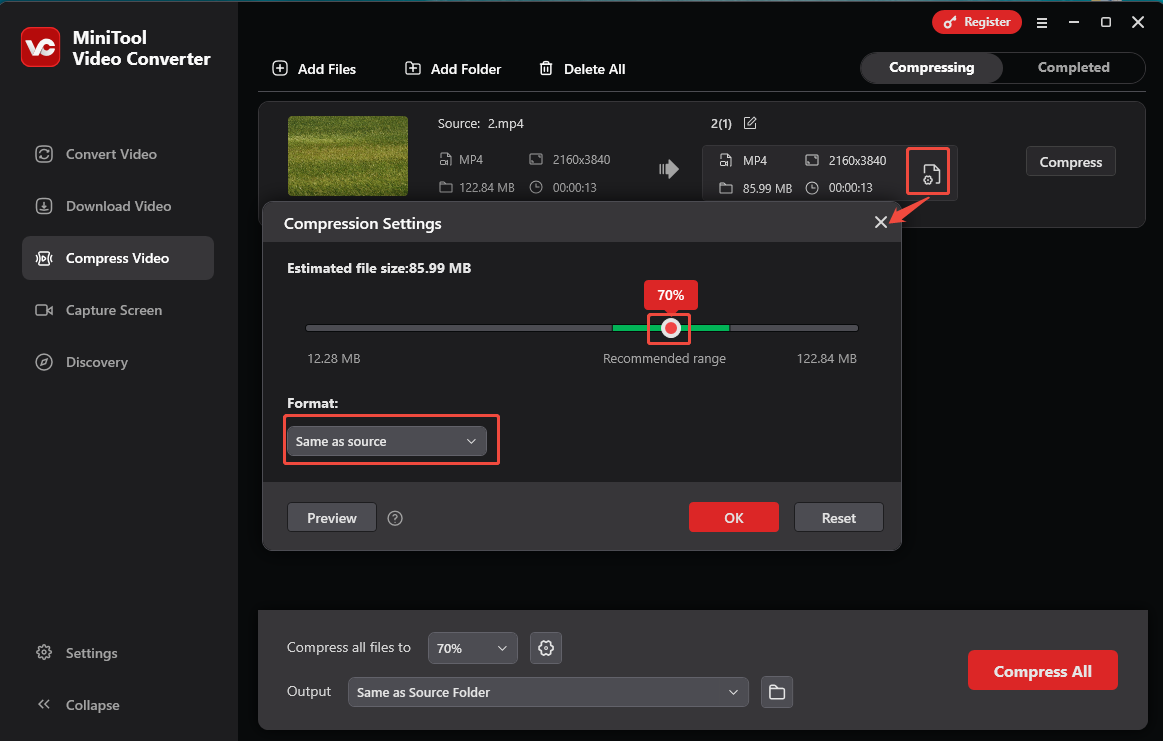Close the Compression Settings dialog
The image size is (1163, 741).
click(880, 223)
